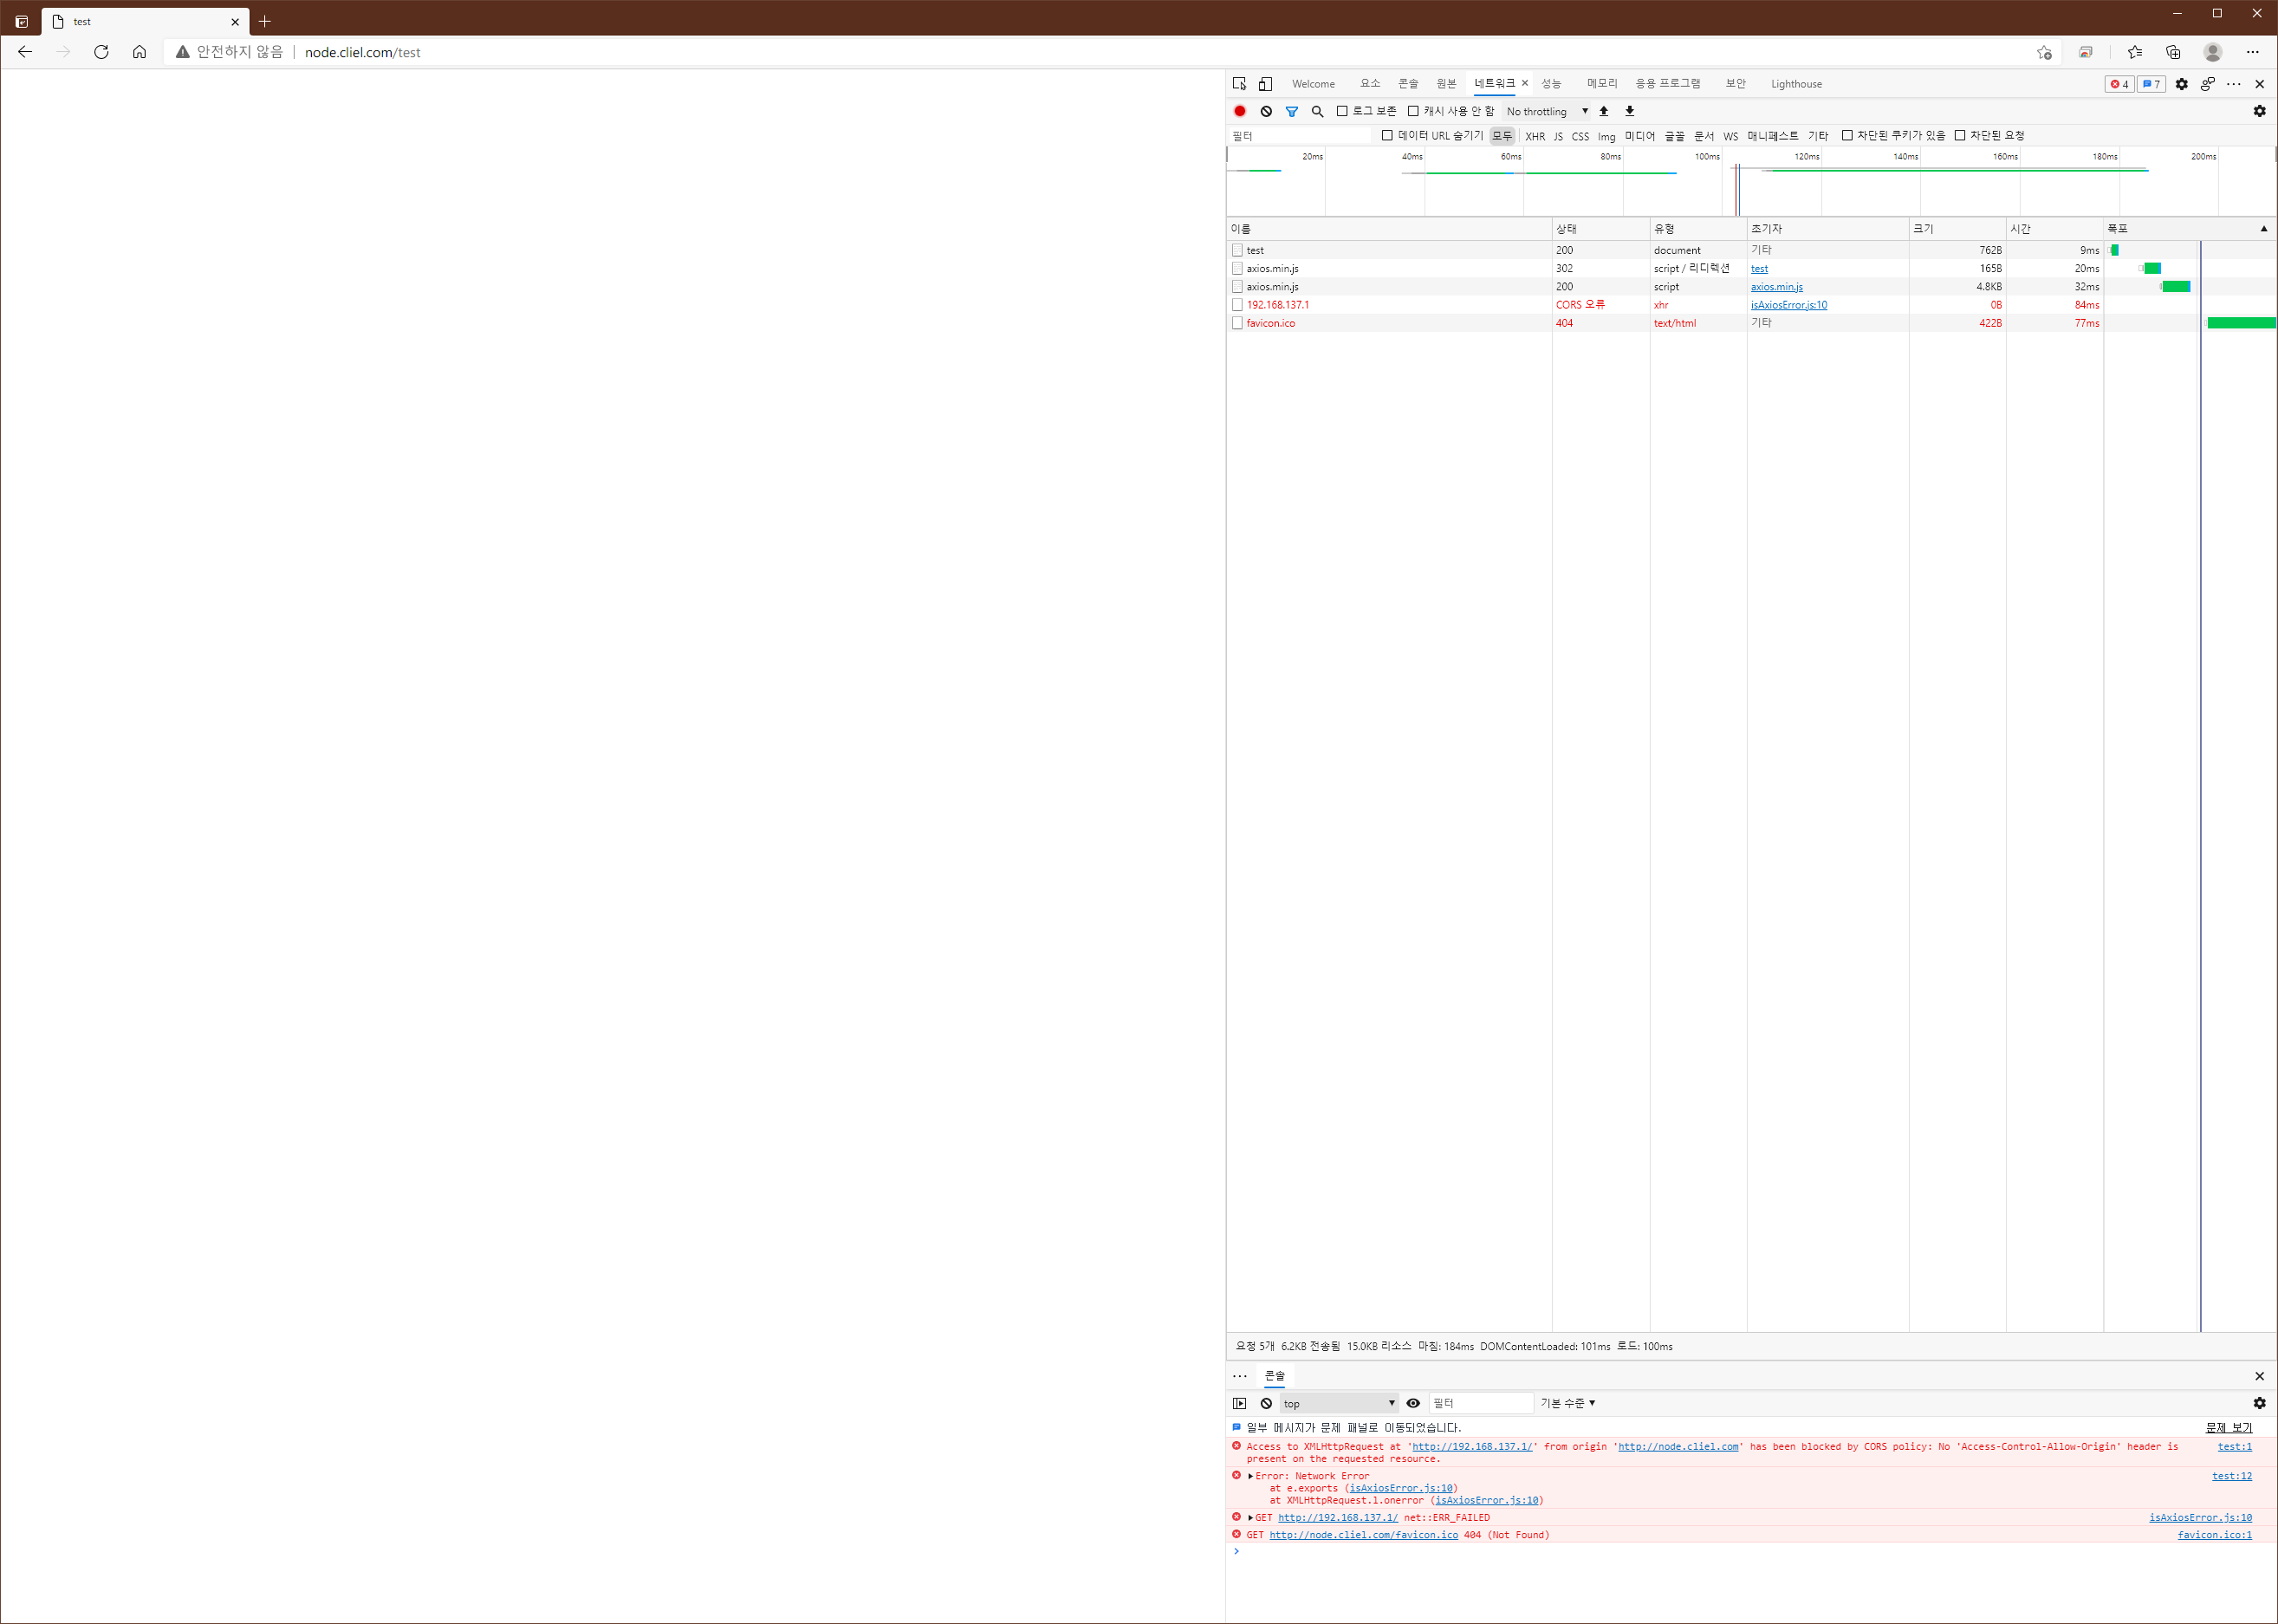The image size is (2278, 1624).
Task: Toggle device emulation icon
Action: [1265, 84]
